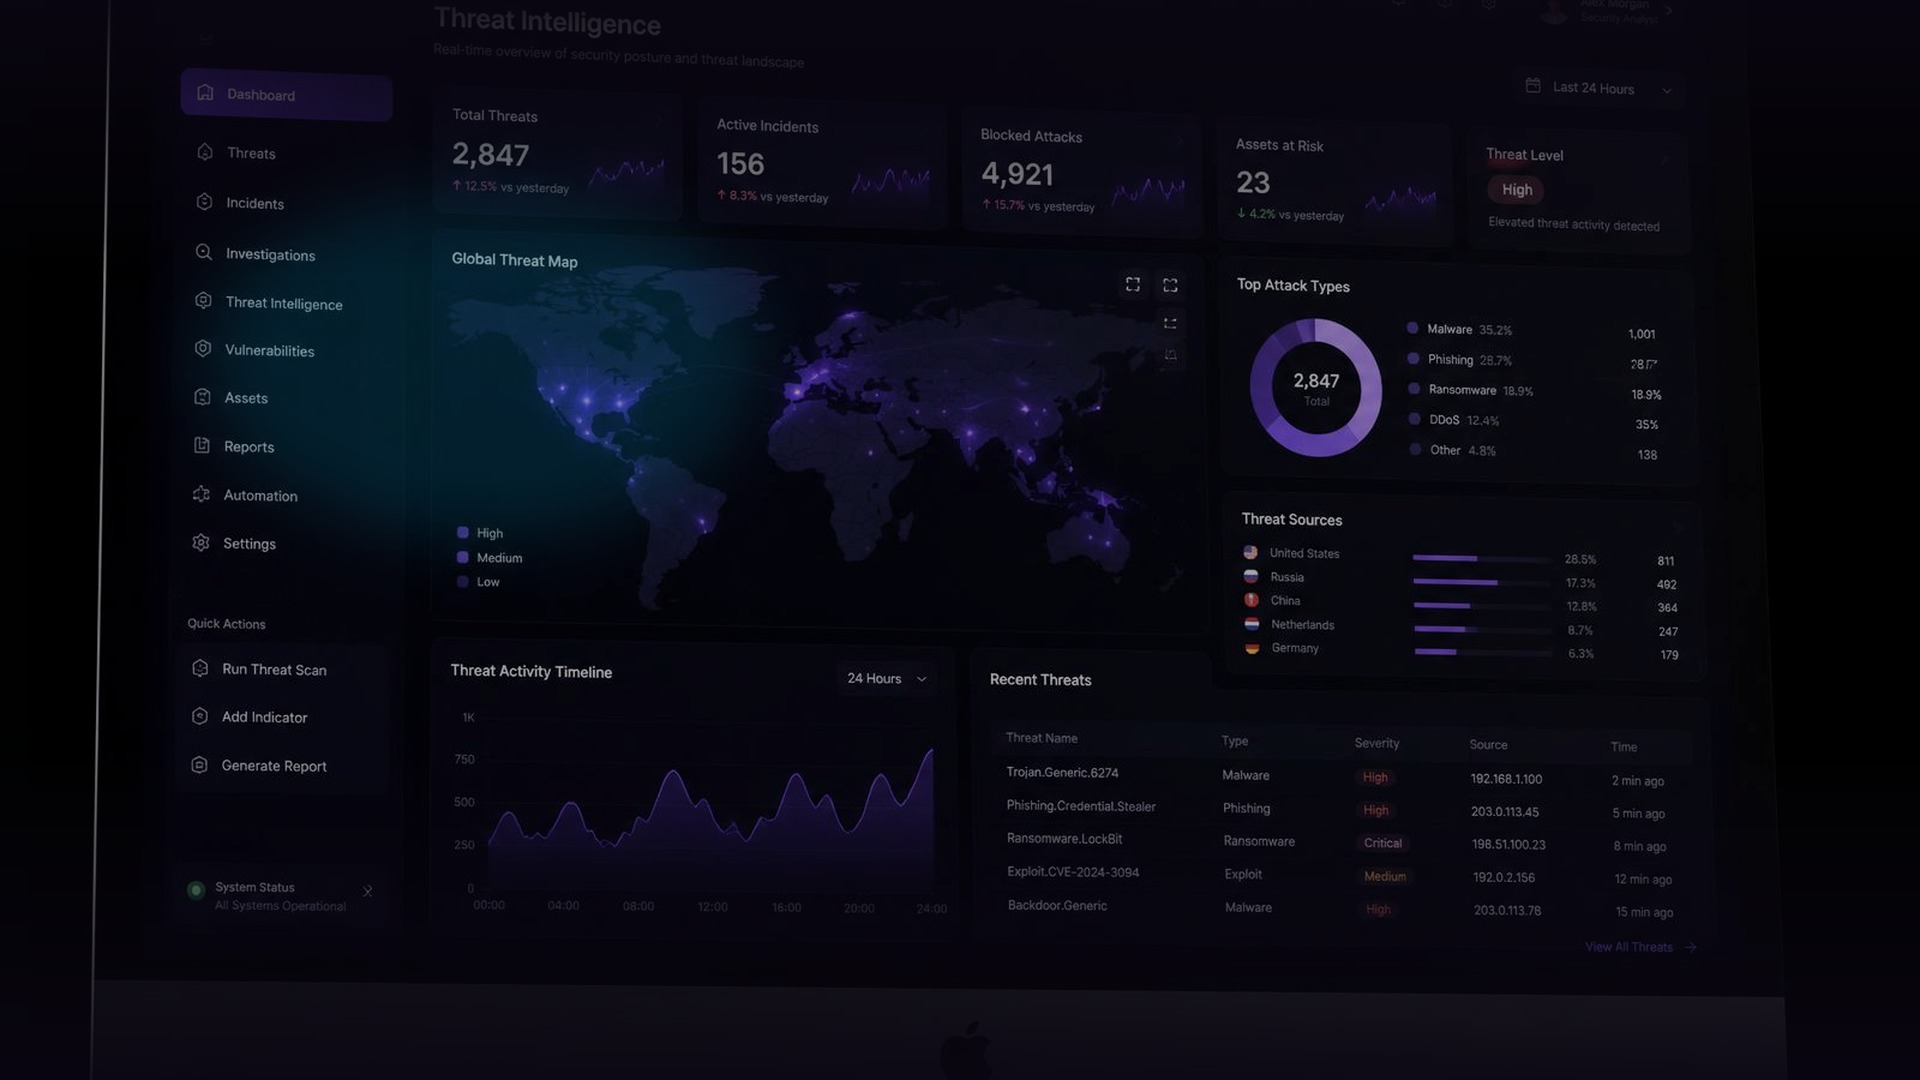This screenshot has height=1080, width=1920.
Task: Click the Threat Level High badge
Action: [1516, 190]
